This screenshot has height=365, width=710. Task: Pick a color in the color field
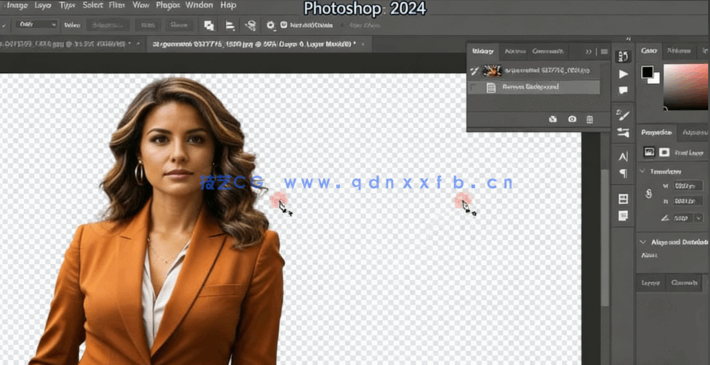pyautogui.click(x=686, y=86)
